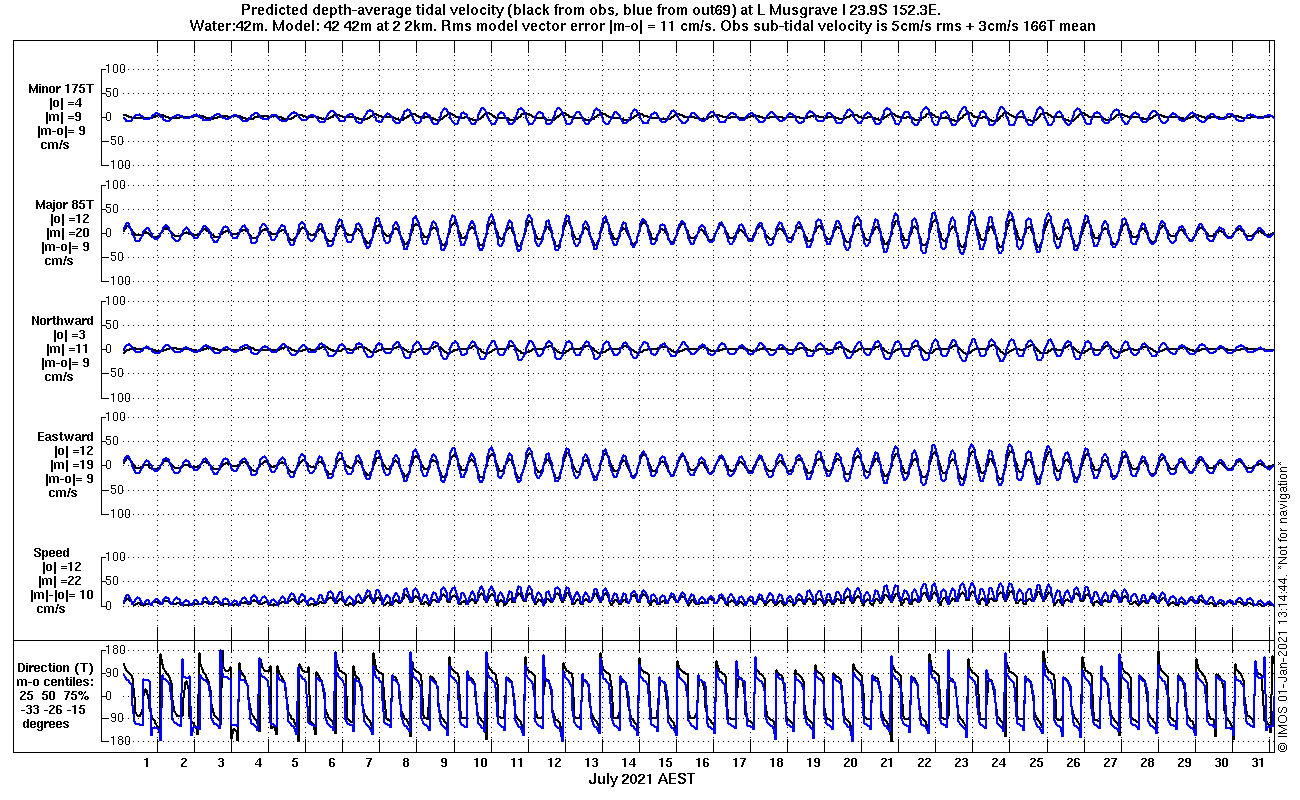Click date label 23 on the time axis
The image size is (1300, 800).
[x=961, y=762]
